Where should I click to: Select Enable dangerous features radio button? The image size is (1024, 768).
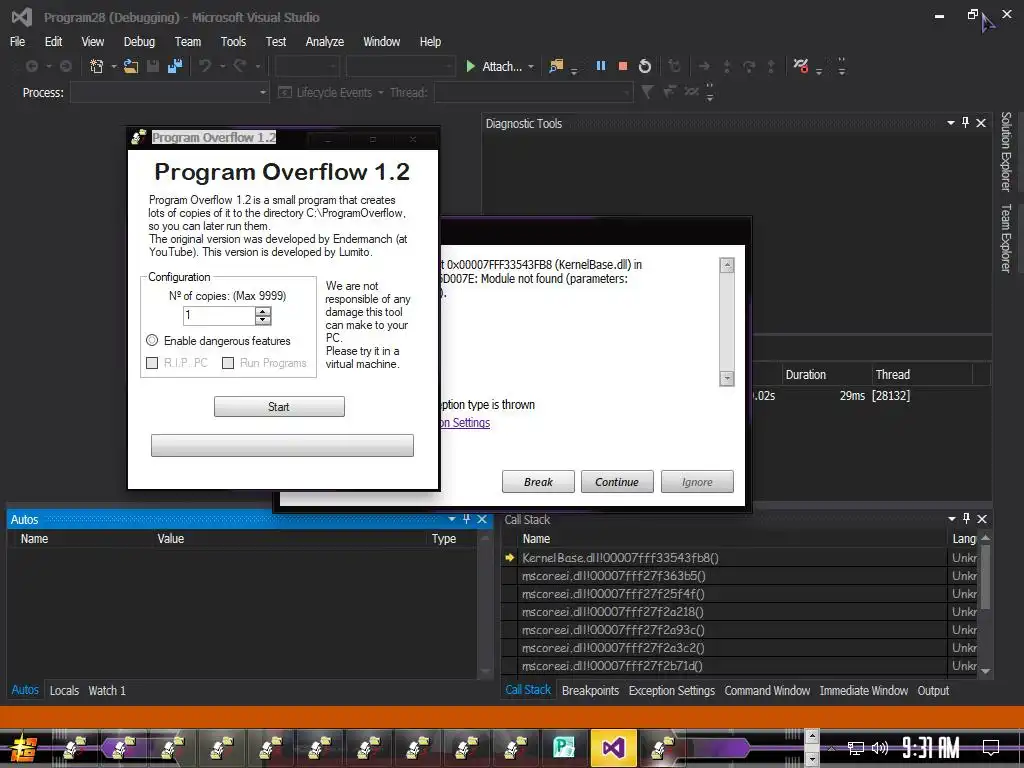coord(152,340)
